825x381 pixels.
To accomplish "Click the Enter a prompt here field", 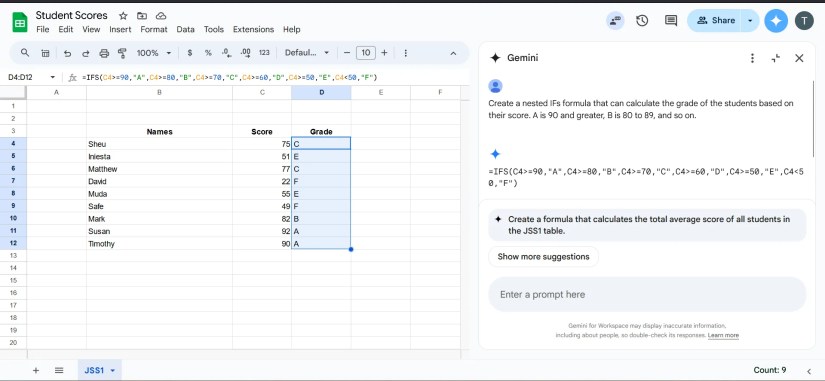I will [647, 295].
